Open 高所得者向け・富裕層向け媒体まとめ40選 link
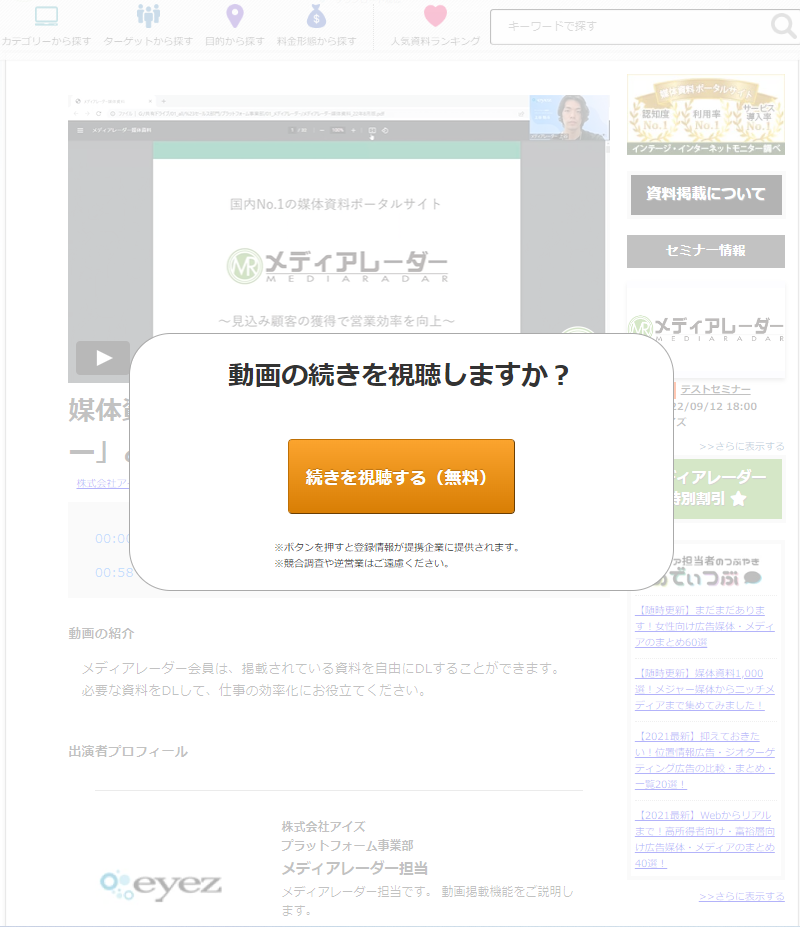800x927 pixels. (x=704, y=839)
